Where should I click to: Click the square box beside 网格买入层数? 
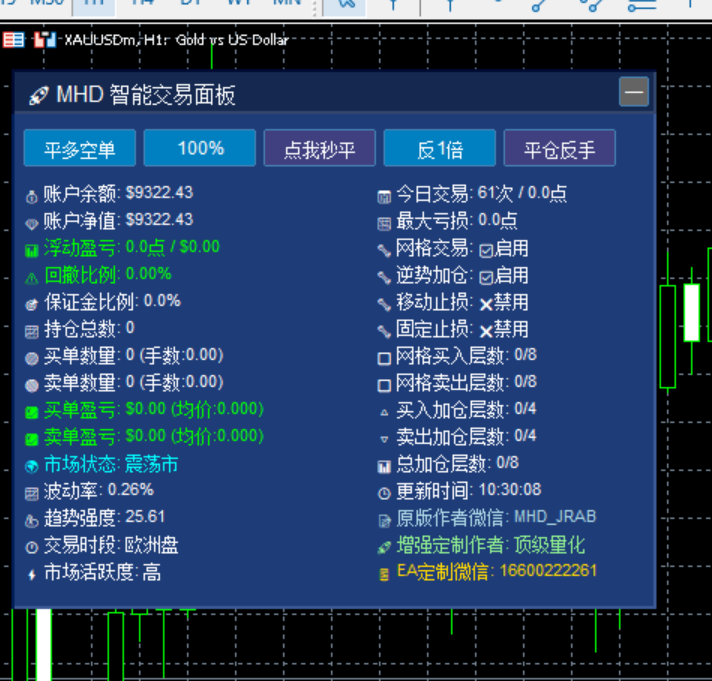(384, 359)
